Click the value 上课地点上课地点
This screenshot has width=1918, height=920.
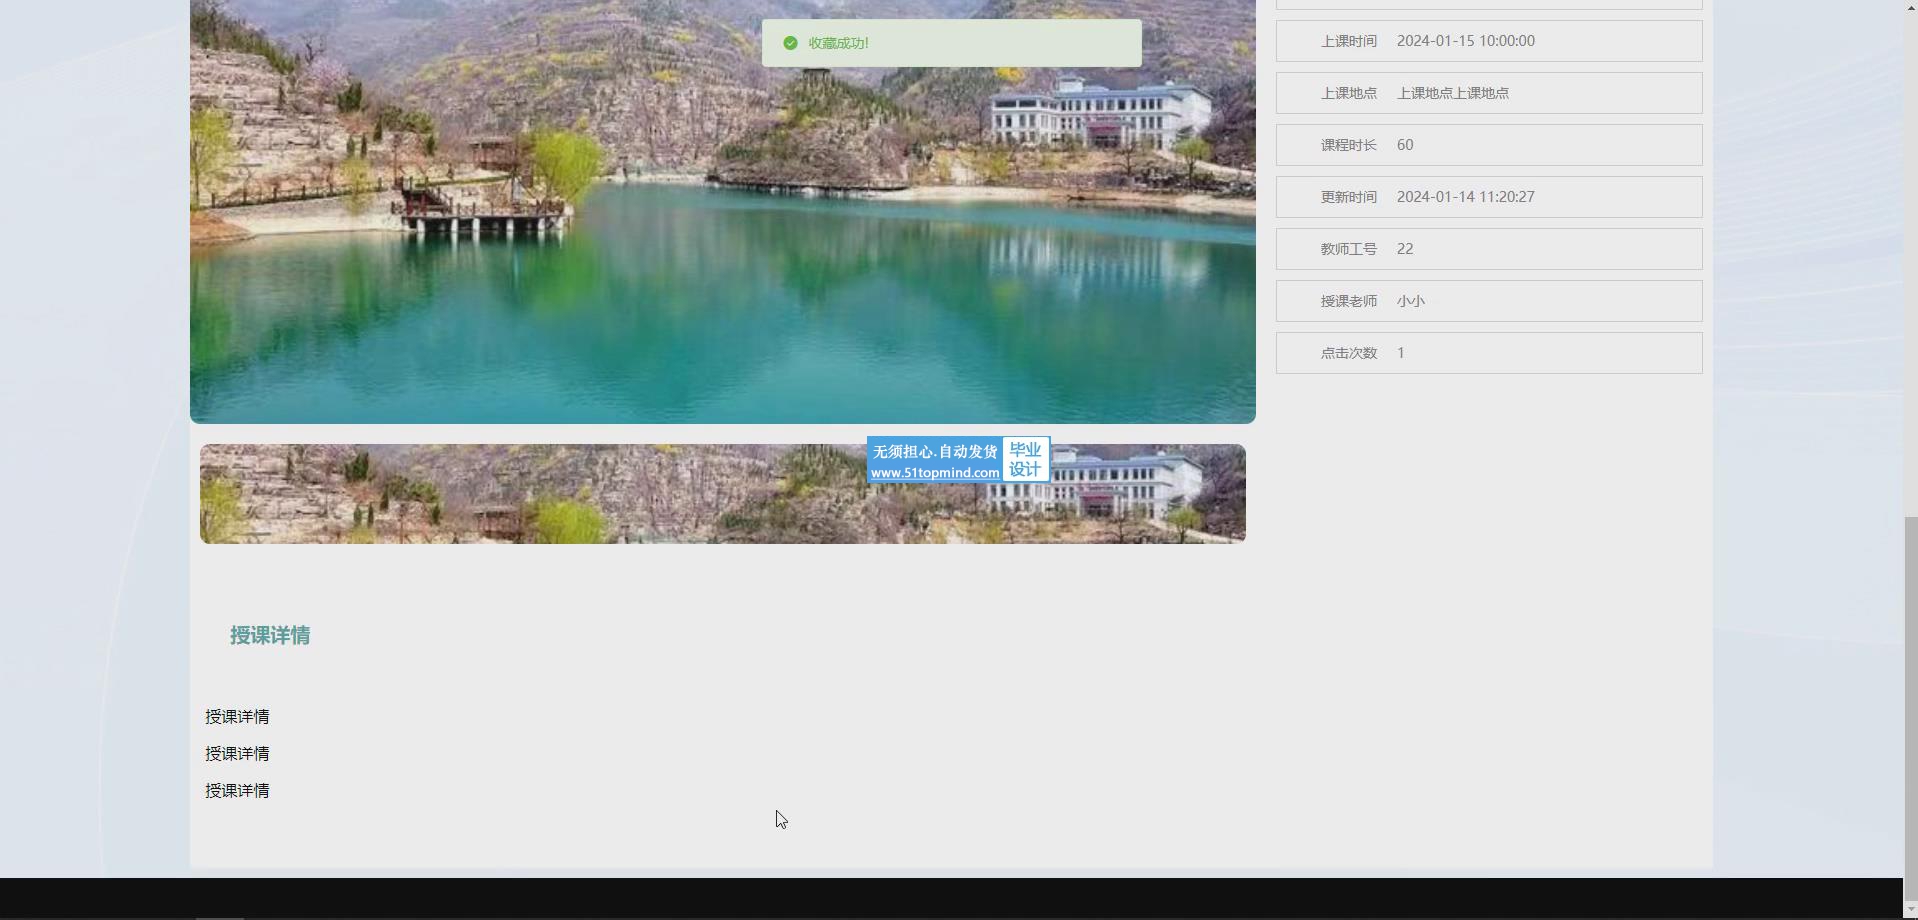click(1452, 93)
